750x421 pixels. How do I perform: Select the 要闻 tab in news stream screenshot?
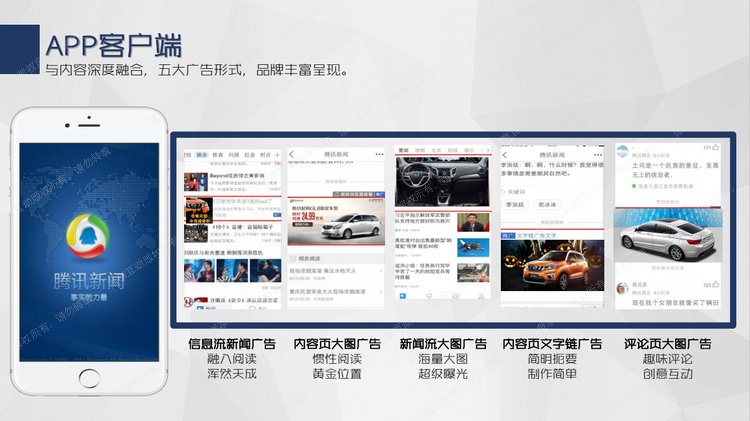404,150
